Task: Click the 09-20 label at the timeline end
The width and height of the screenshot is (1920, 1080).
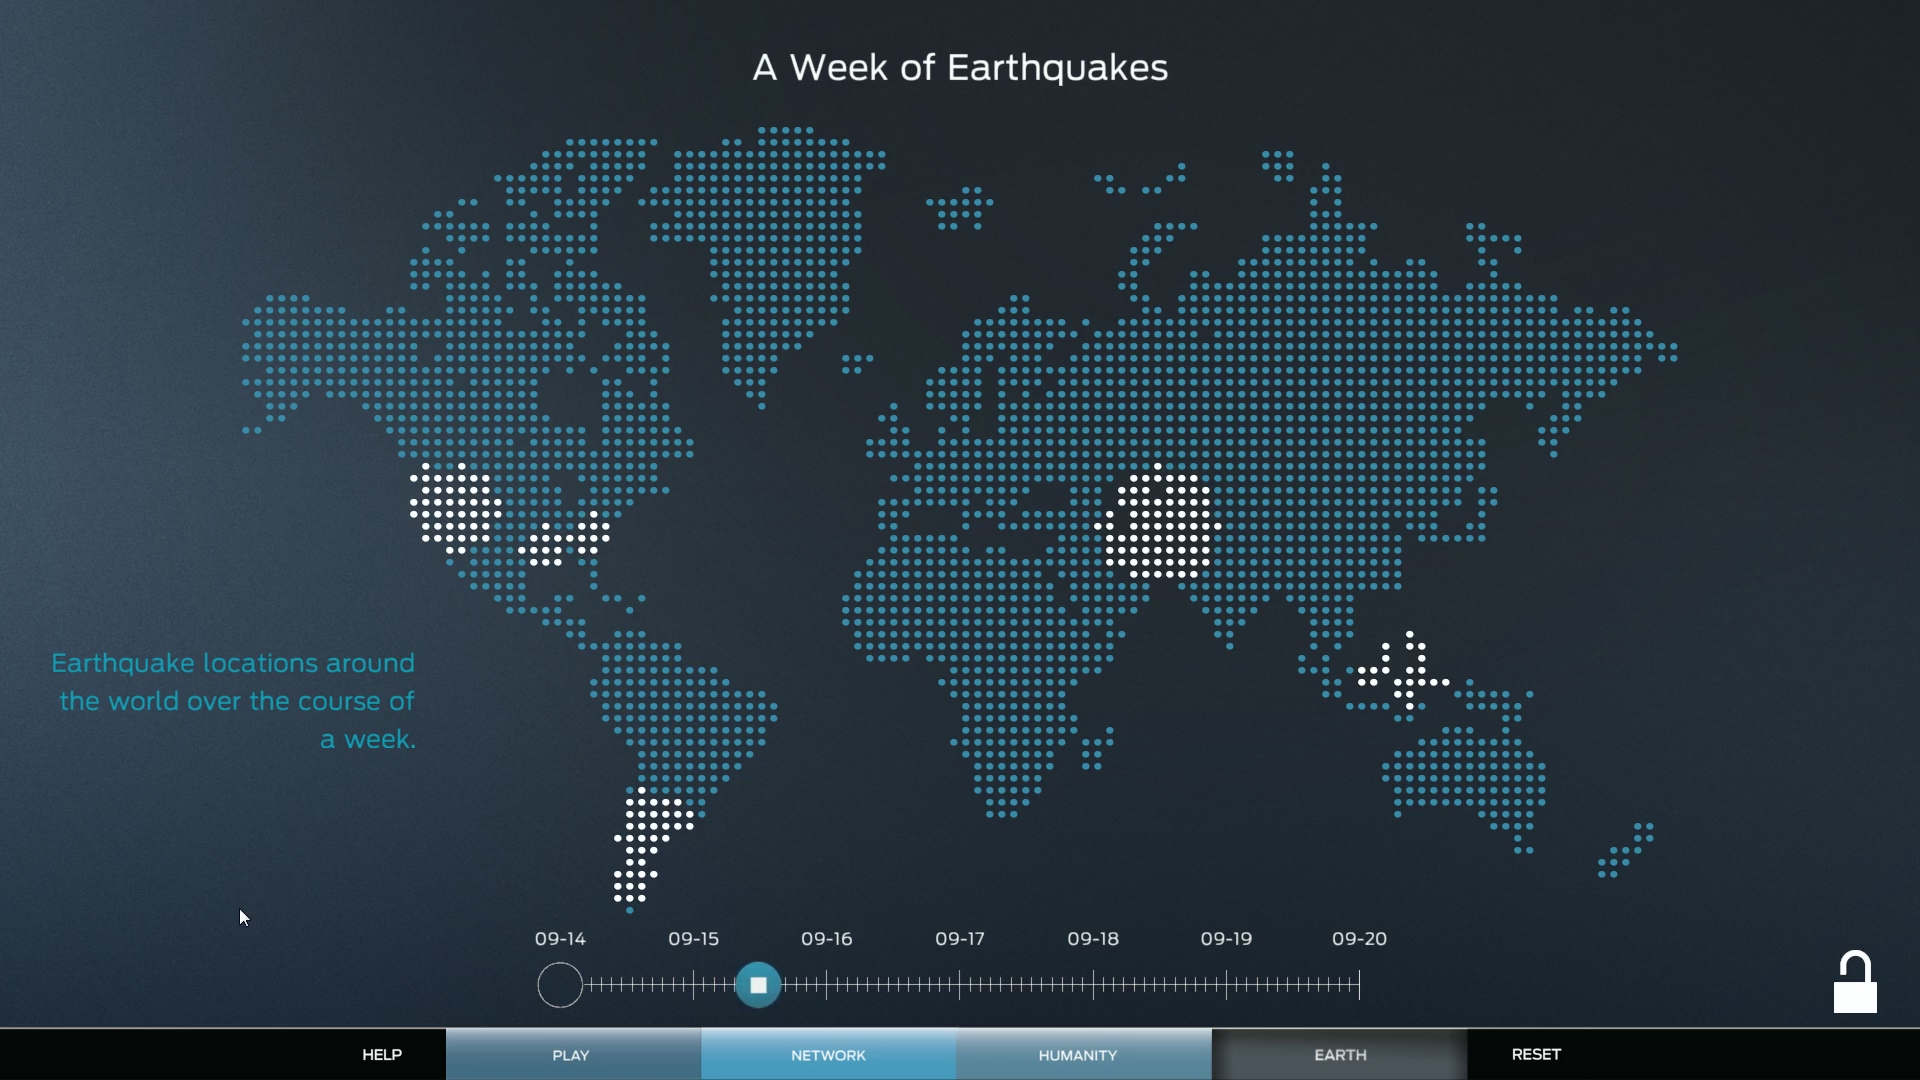Action: (1359, 939)
